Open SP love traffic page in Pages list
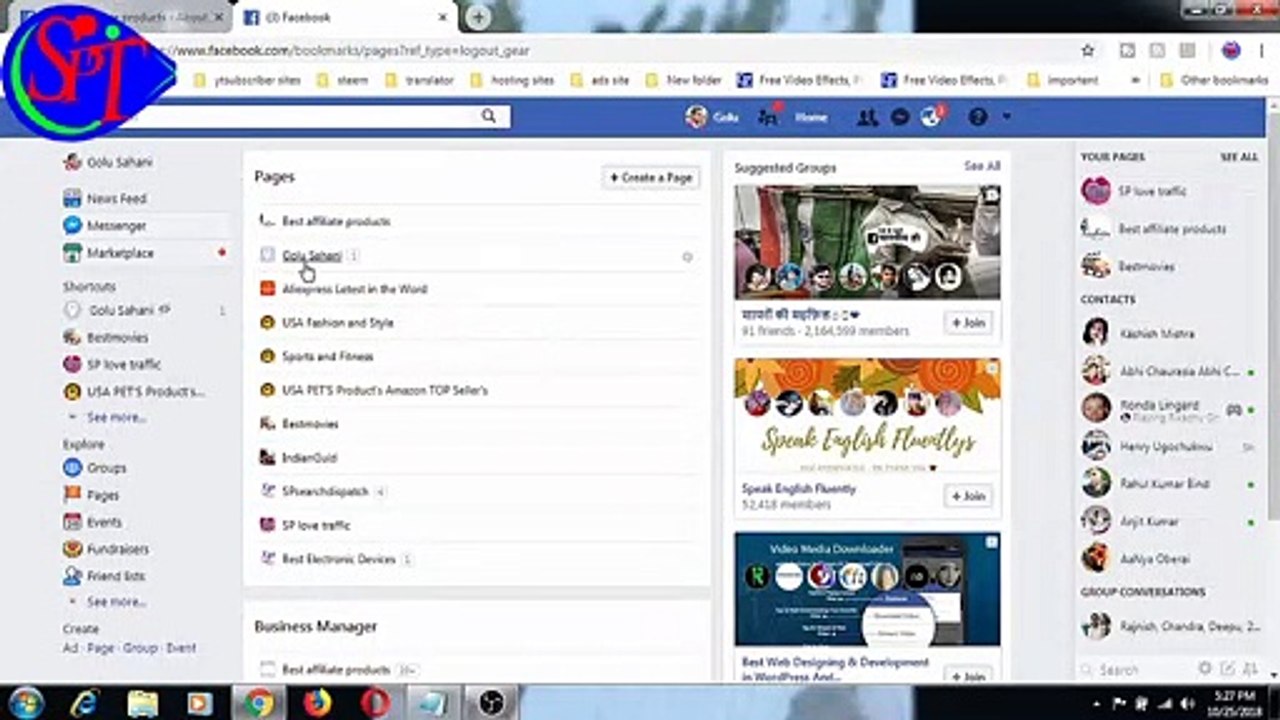The width and height of the screenshot is (1280, 720). coord(316,525)
